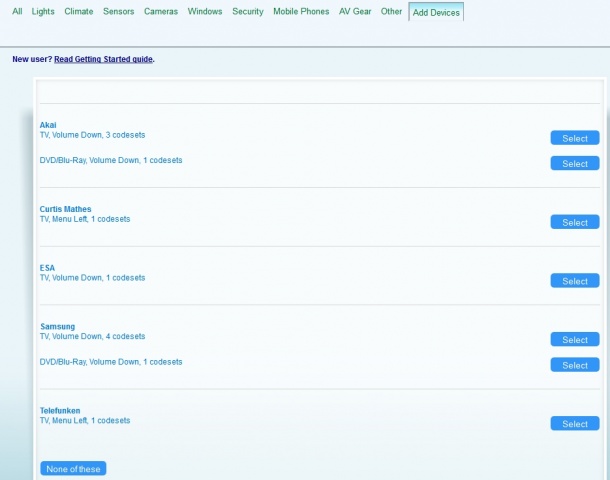Select the Telefunken TV option
The image size is (610, 480).
pyautogui.click(x=575, y=424)
